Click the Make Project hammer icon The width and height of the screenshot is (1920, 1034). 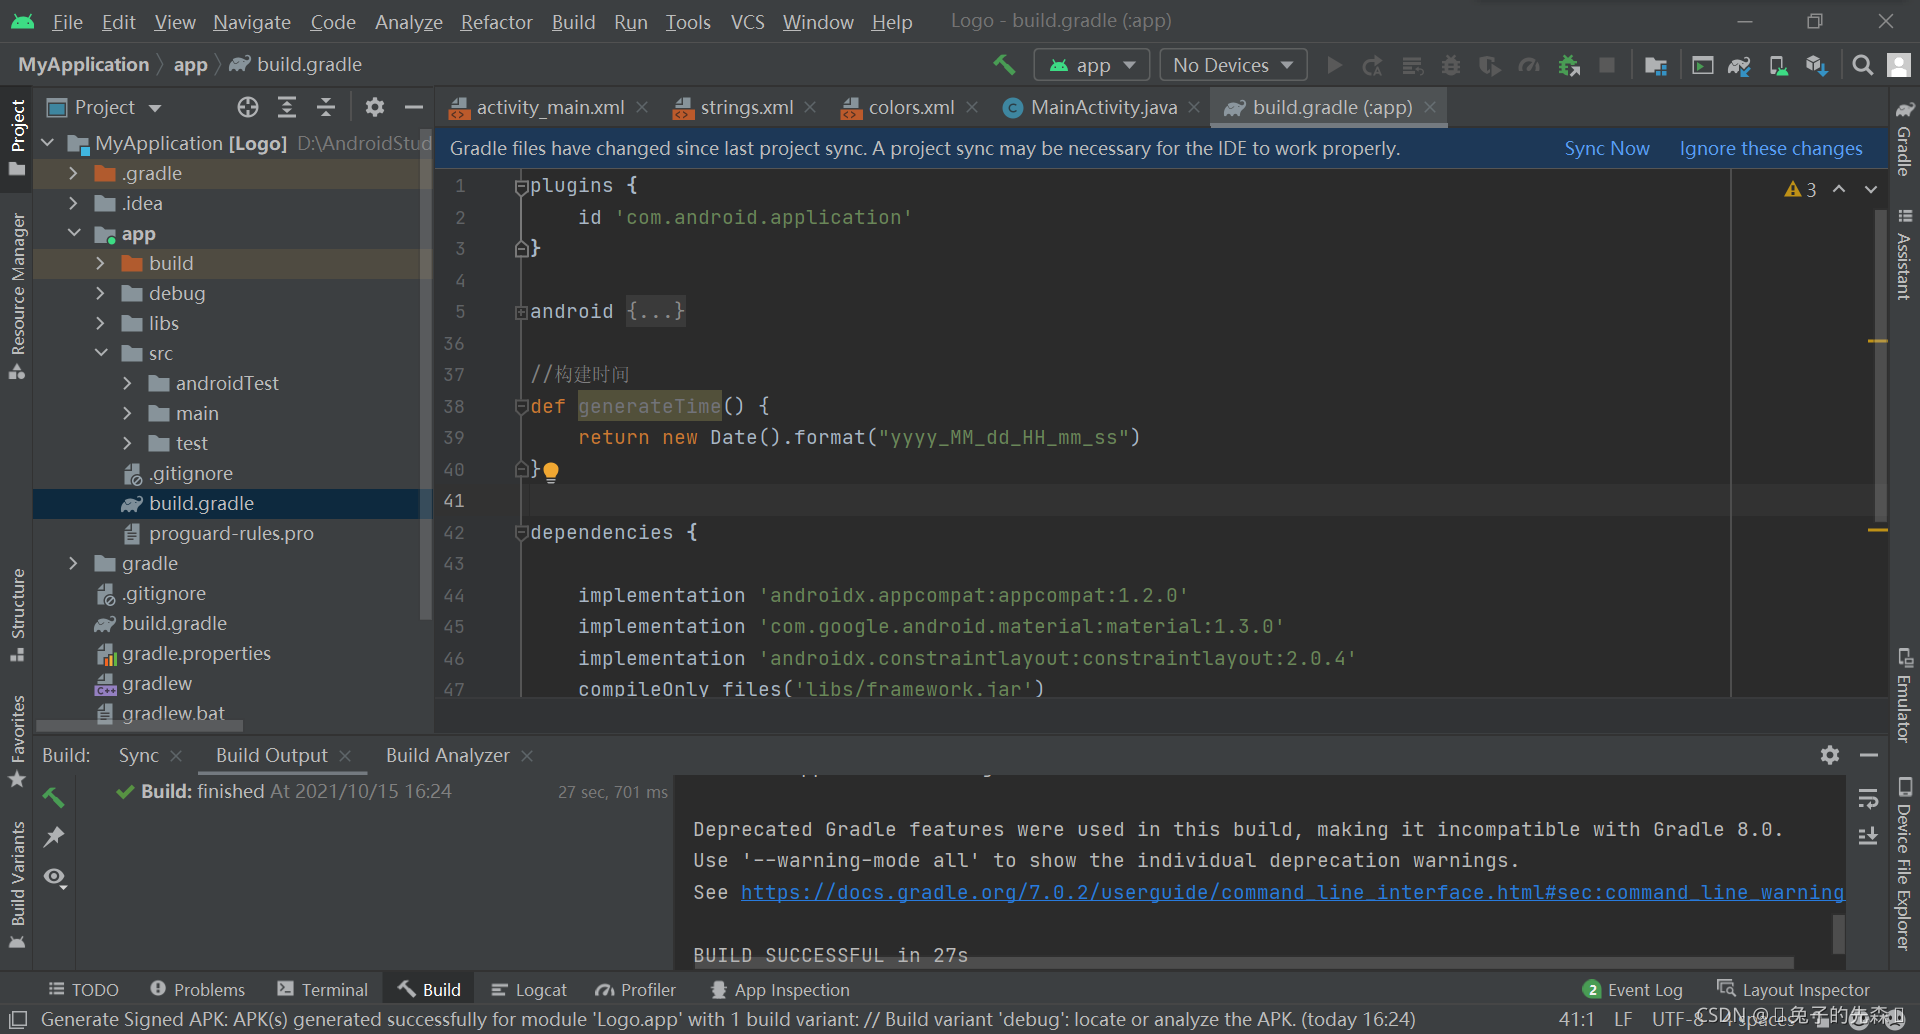pos(1004,65)
